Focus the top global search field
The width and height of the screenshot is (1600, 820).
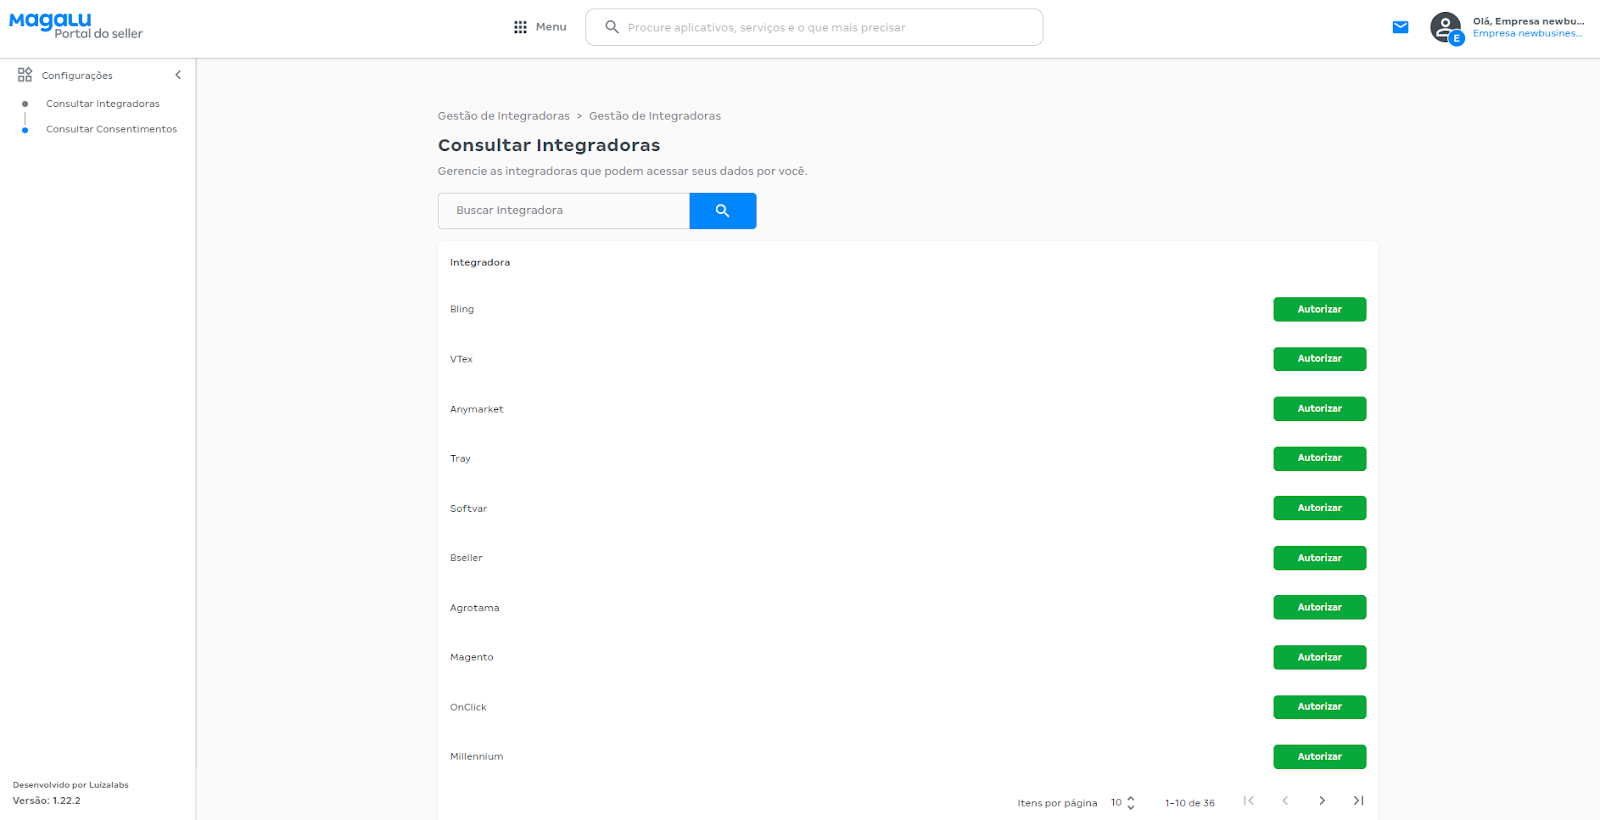[x=814, y=27]
